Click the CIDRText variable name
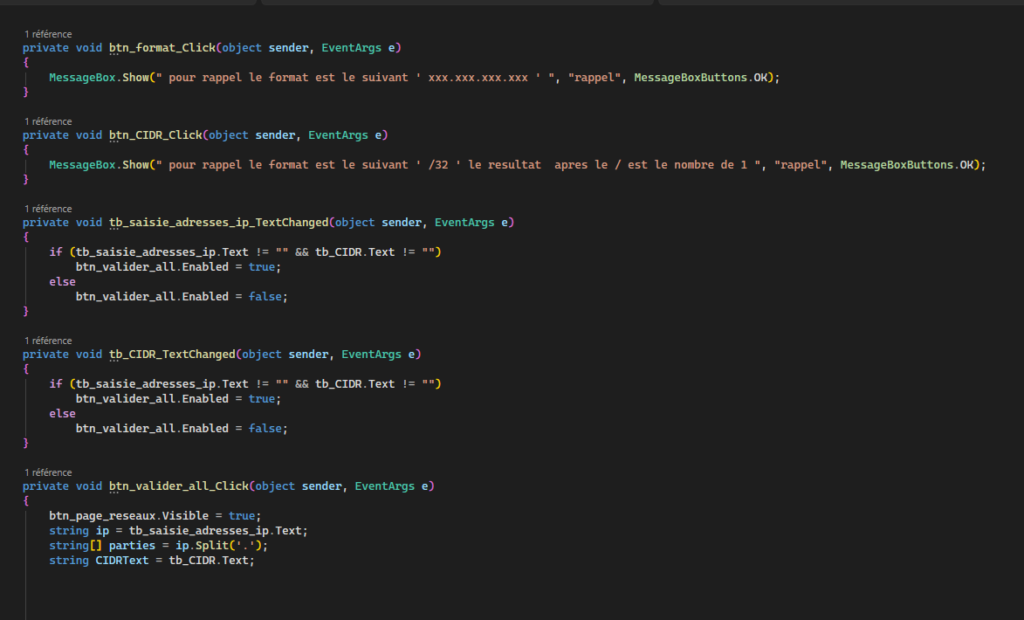 point(122,561)
